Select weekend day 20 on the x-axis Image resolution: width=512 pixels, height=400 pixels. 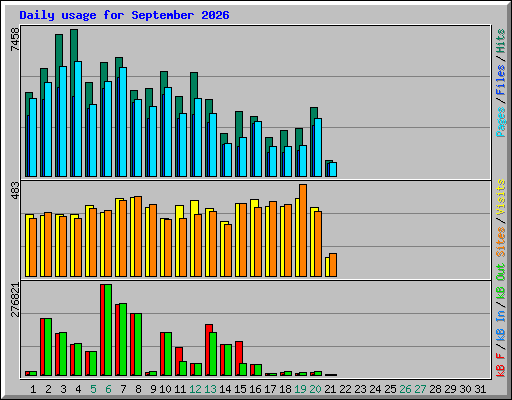click(x=315, y=389)
